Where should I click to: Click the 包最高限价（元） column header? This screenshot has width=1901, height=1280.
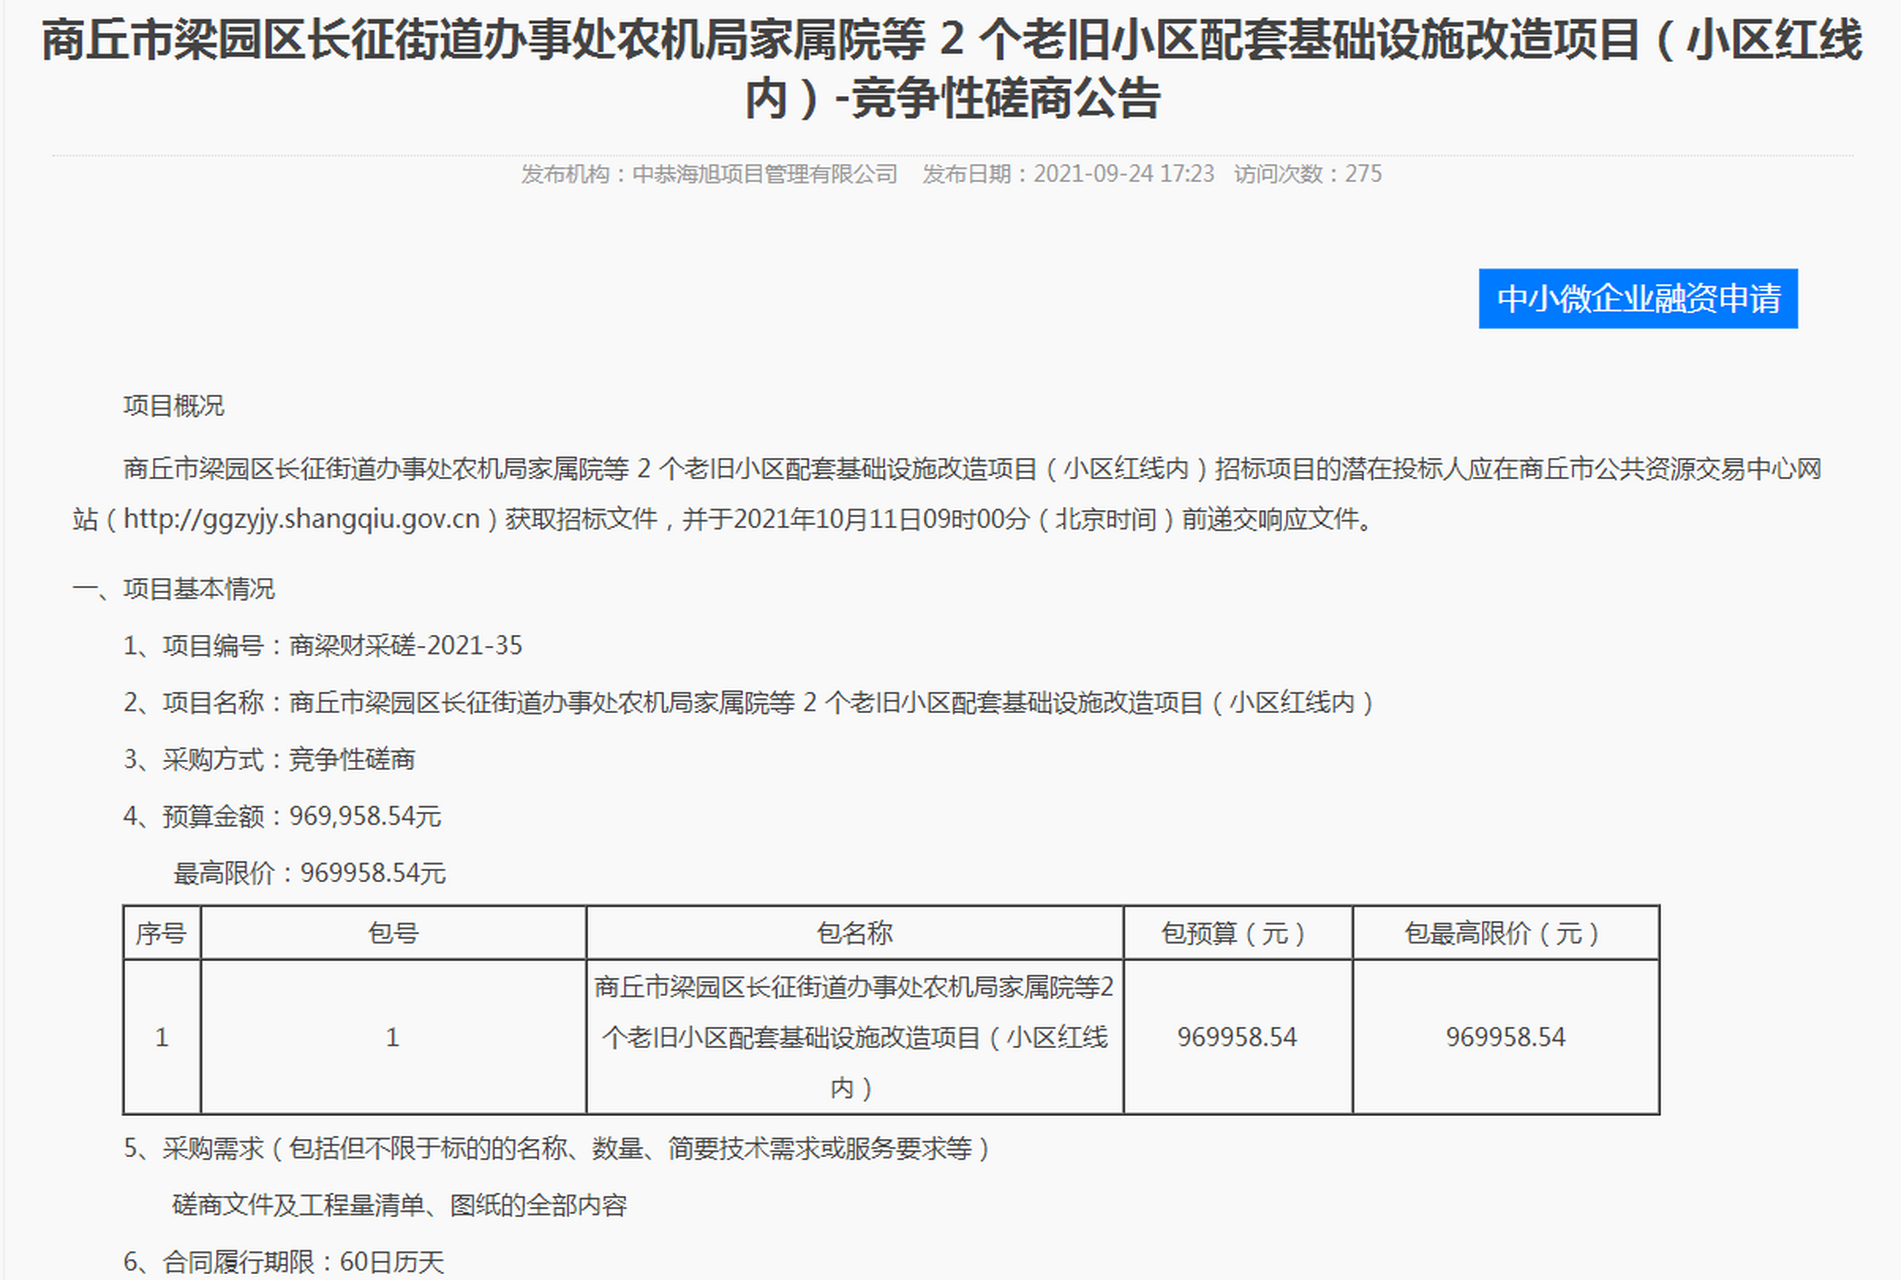[1505, 934]
